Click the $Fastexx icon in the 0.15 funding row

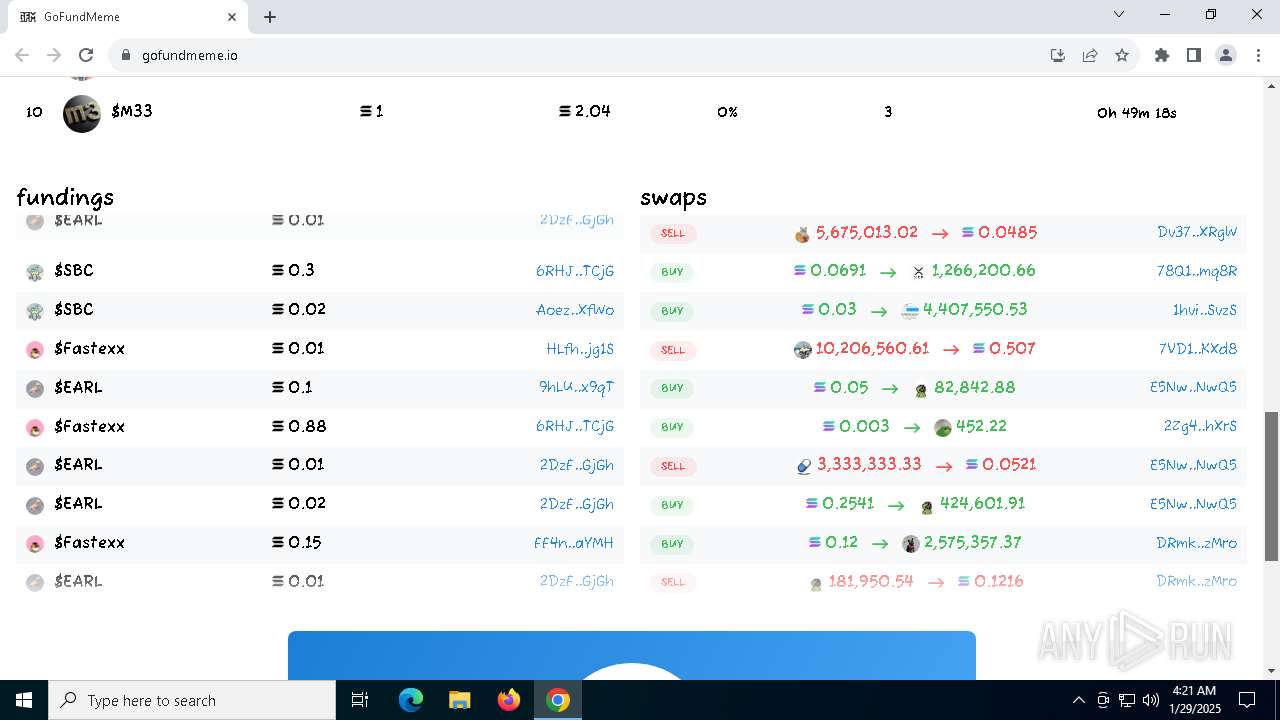pos(35,544)
